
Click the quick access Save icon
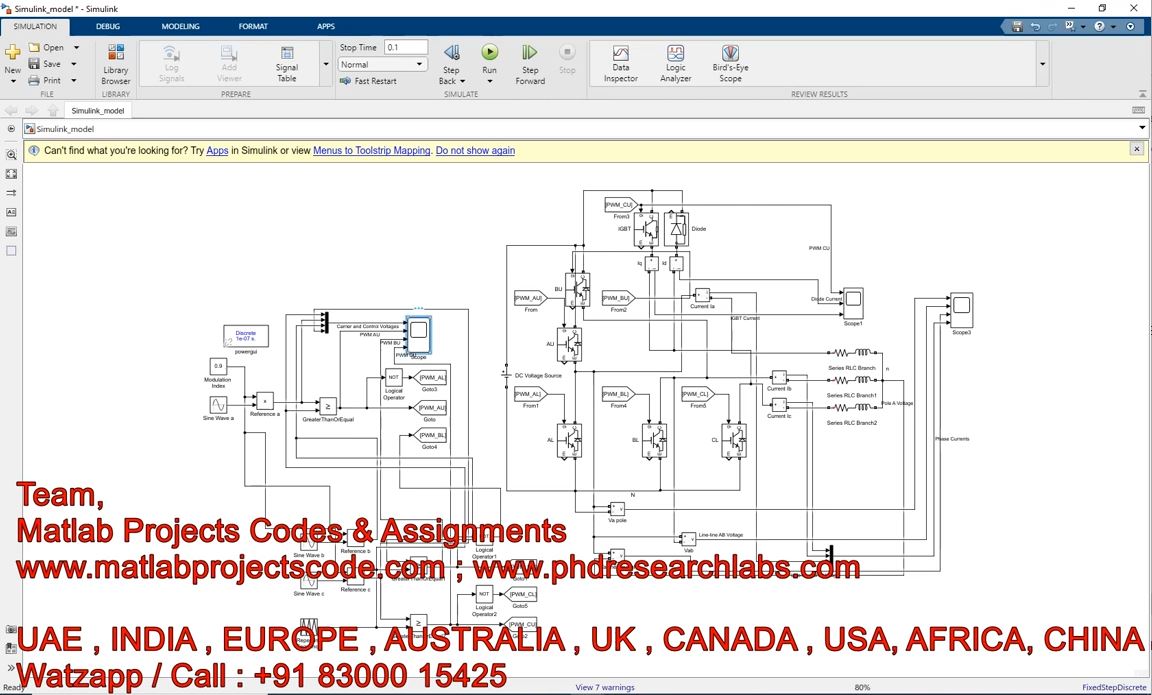coord(1017,26)
